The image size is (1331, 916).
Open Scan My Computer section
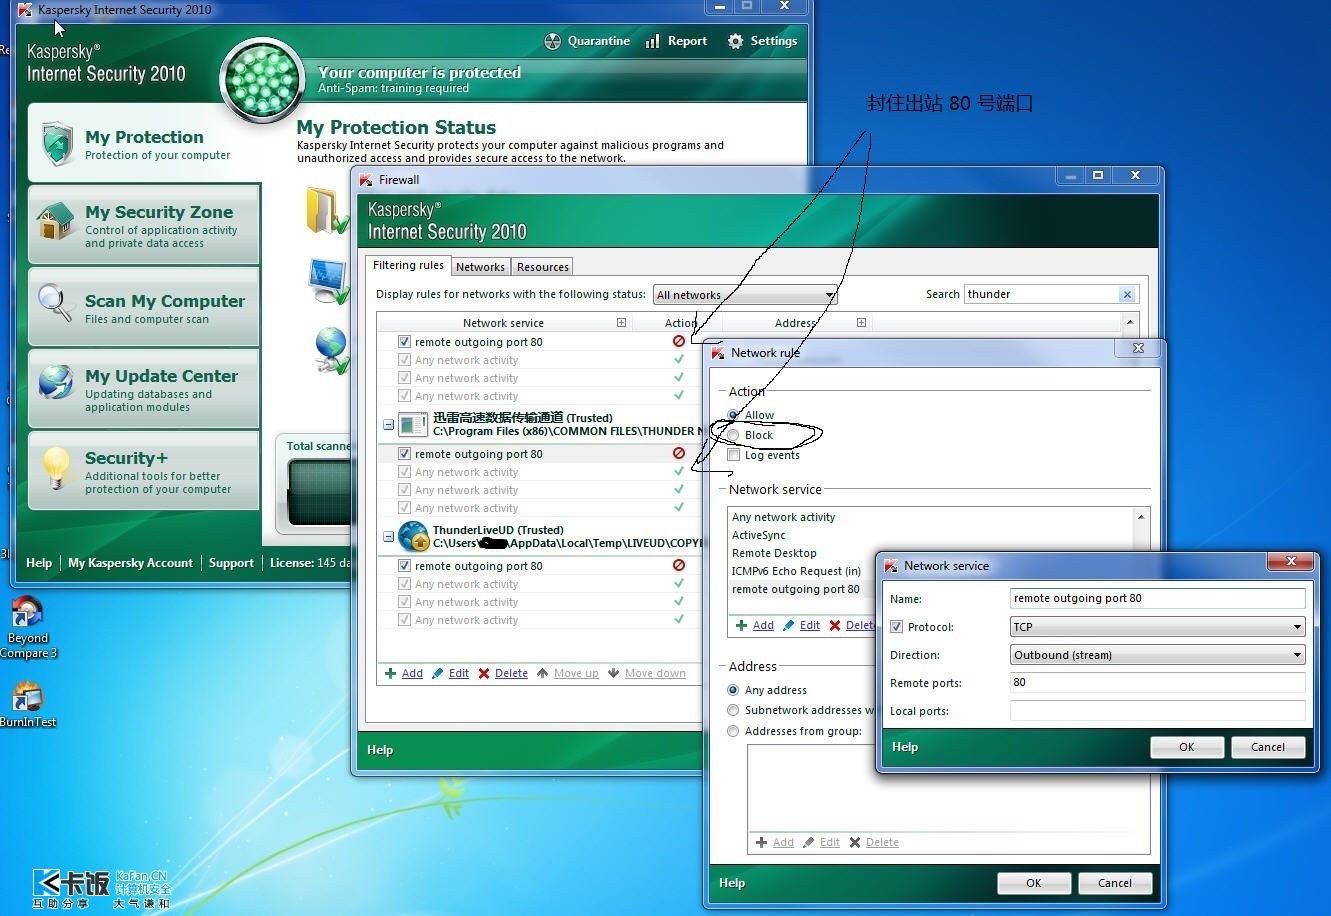pyautogui.click(x=144, y=307)
